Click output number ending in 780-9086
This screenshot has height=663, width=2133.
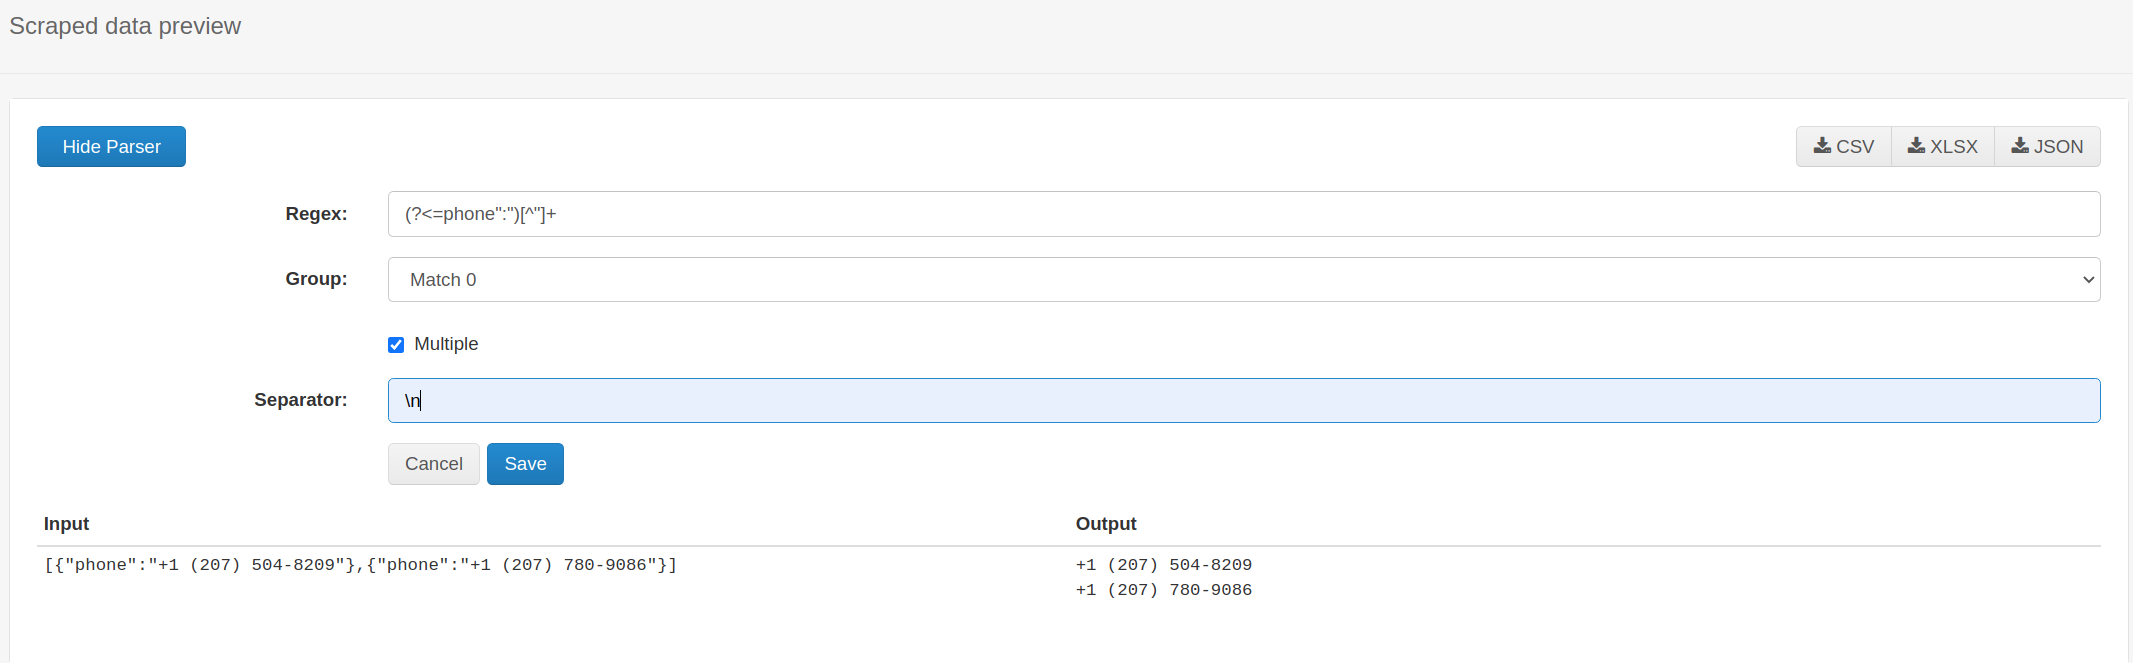(x=1164, y=590)
